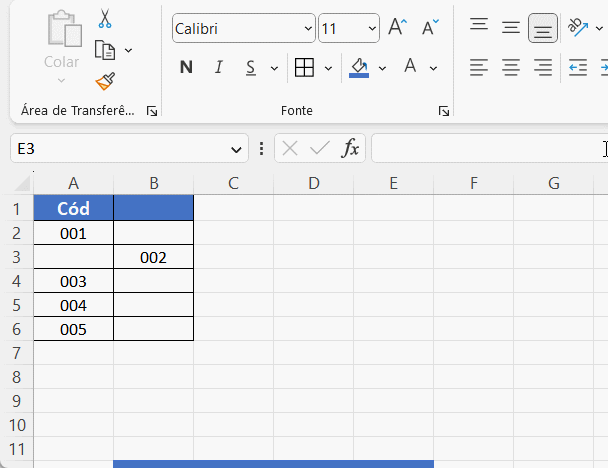
Task: Activate the Format Painter brush
Action: coord(105,81)
